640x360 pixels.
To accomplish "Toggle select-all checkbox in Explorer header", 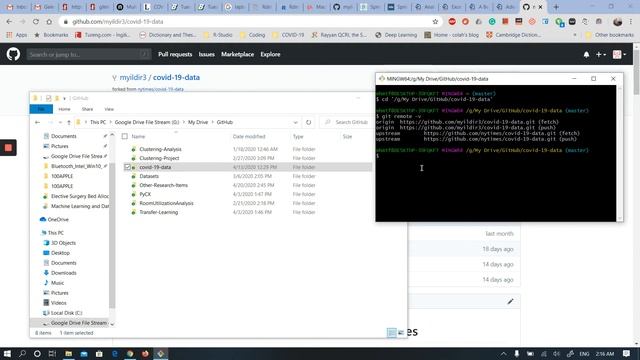I will coord(124,136).
